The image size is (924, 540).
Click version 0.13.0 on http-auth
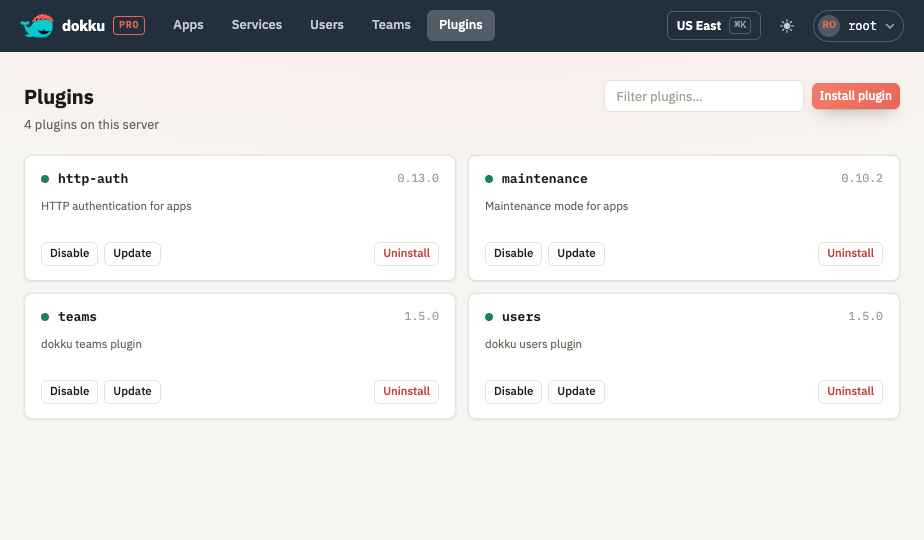coord(418,178)
